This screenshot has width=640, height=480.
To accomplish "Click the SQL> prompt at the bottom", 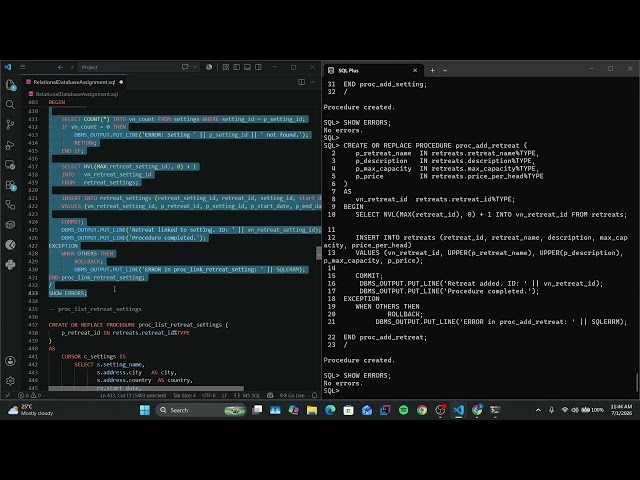I will point(331,391).
